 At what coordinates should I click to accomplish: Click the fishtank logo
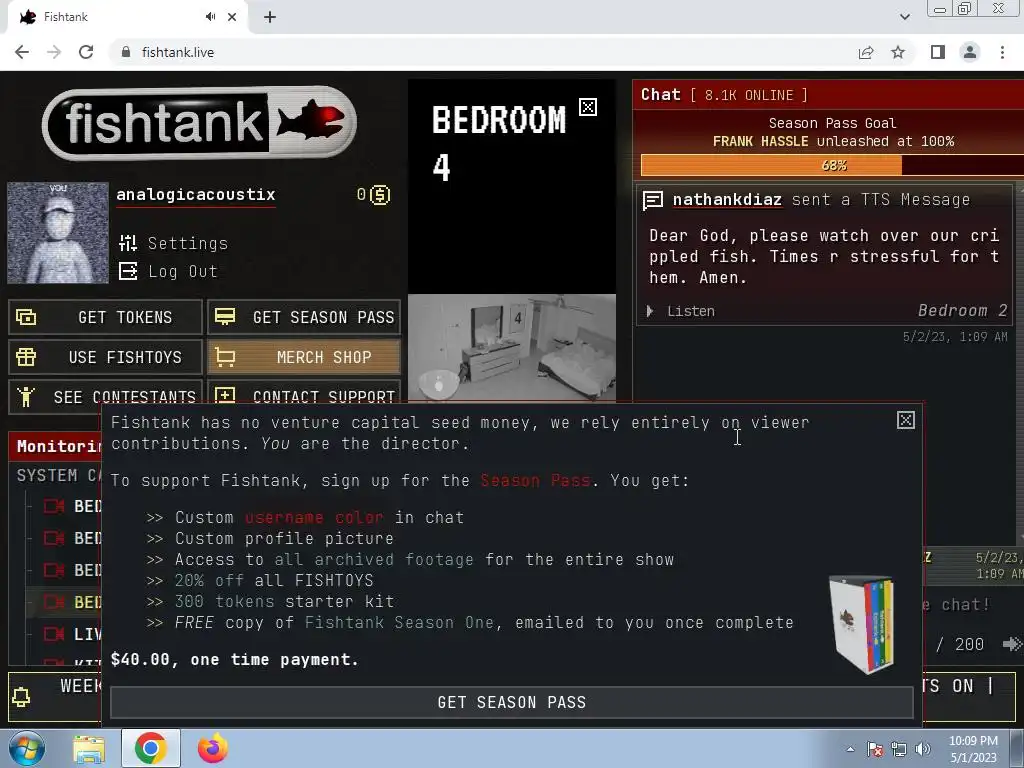pos(199,123)
